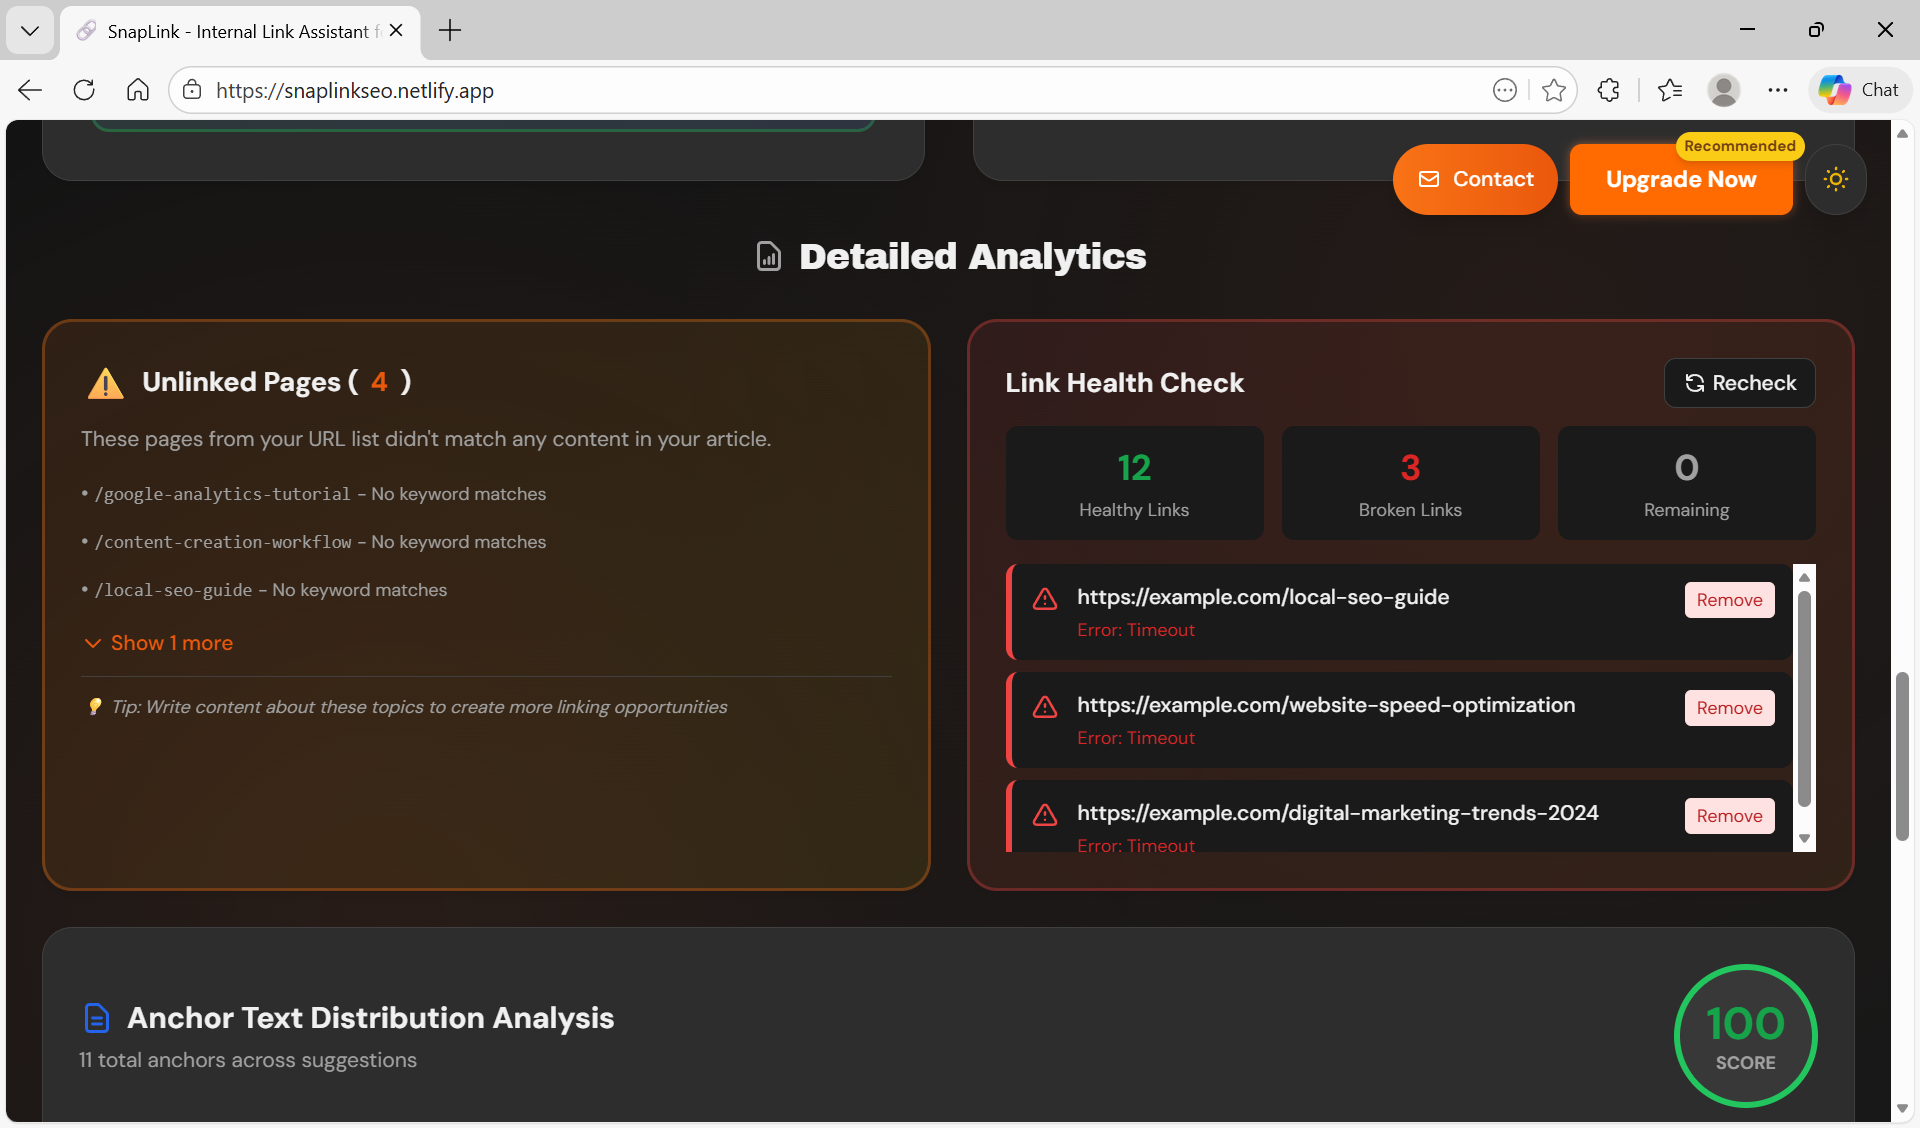
Task: Click the broken links list scrollbar thumb
Action: click(1805, 698)
